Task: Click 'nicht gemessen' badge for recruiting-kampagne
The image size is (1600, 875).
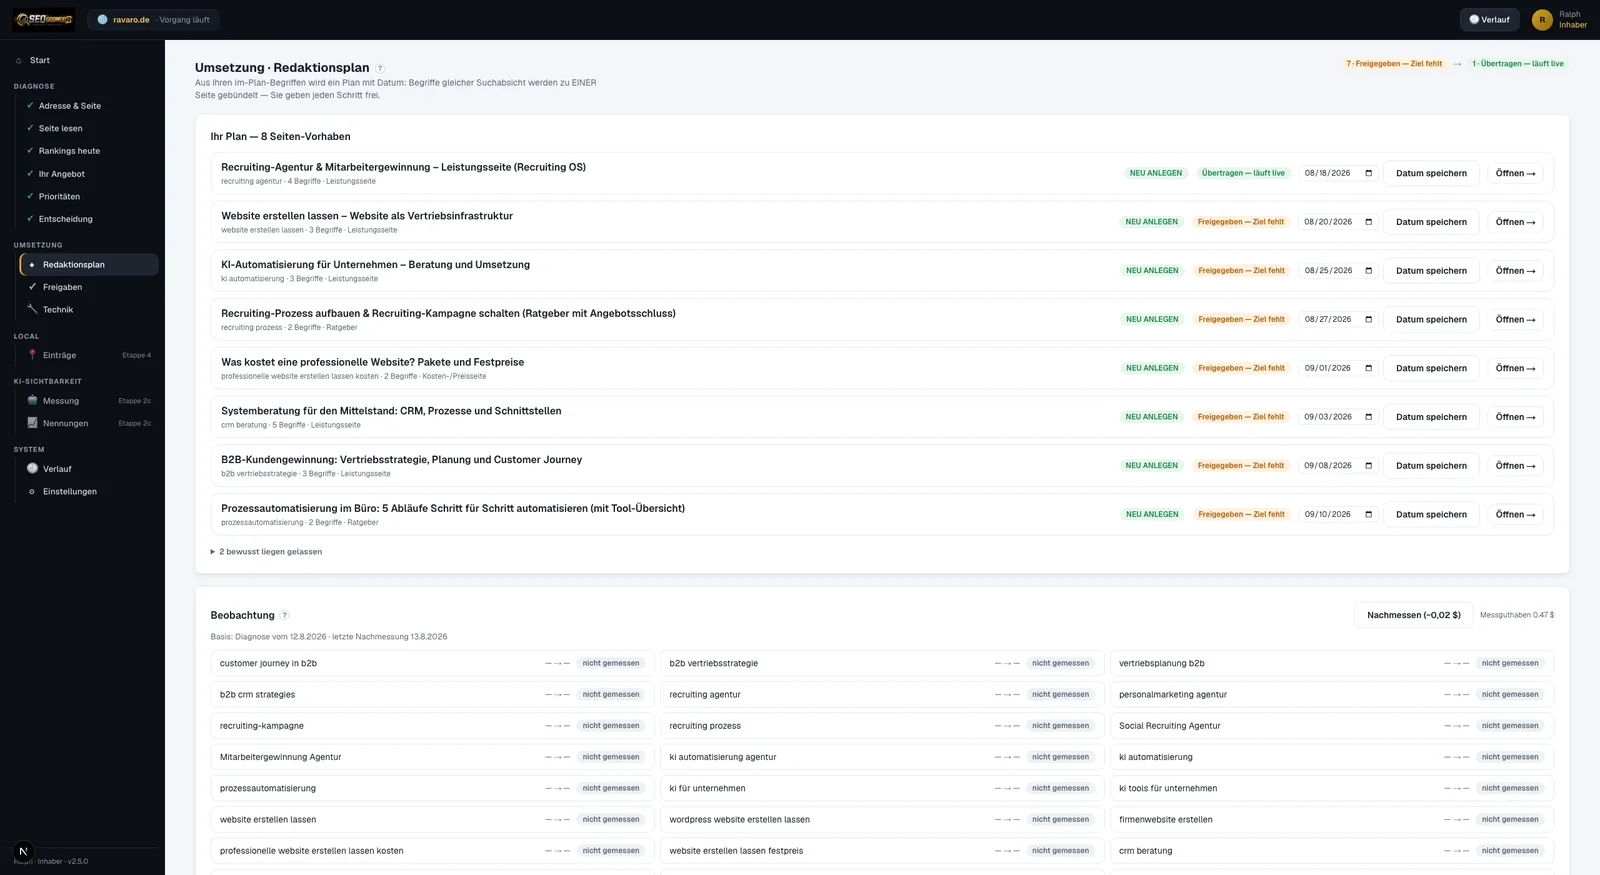Action: tap(611, 725)
